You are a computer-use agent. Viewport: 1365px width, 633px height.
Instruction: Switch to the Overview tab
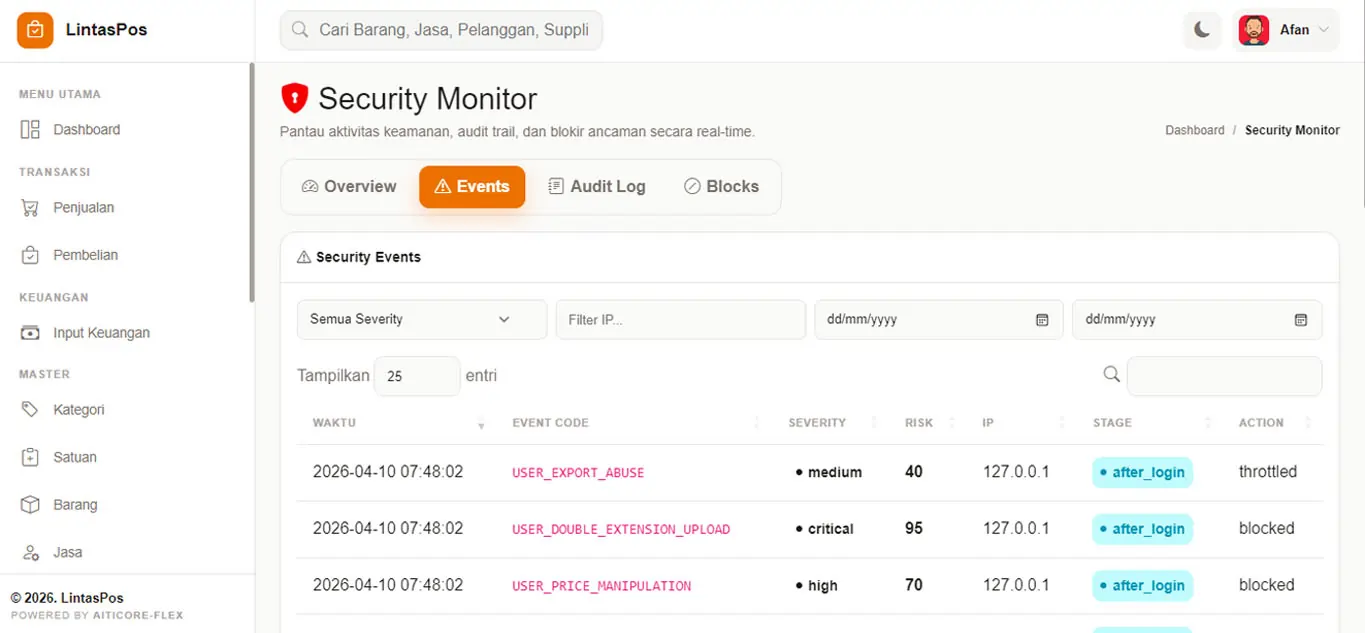[349, 187]
